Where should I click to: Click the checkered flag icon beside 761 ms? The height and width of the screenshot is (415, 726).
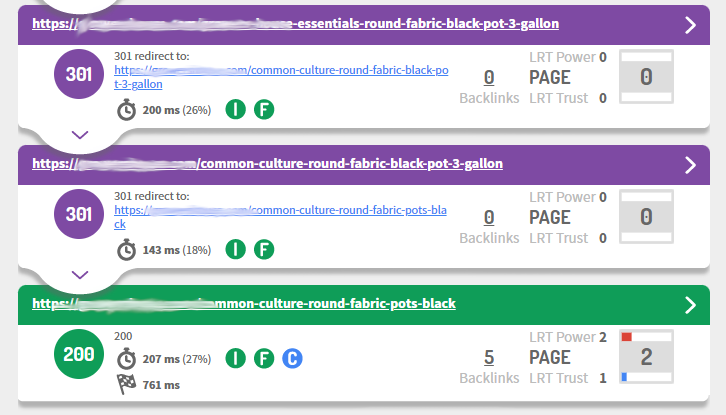(x=127, y=384)
